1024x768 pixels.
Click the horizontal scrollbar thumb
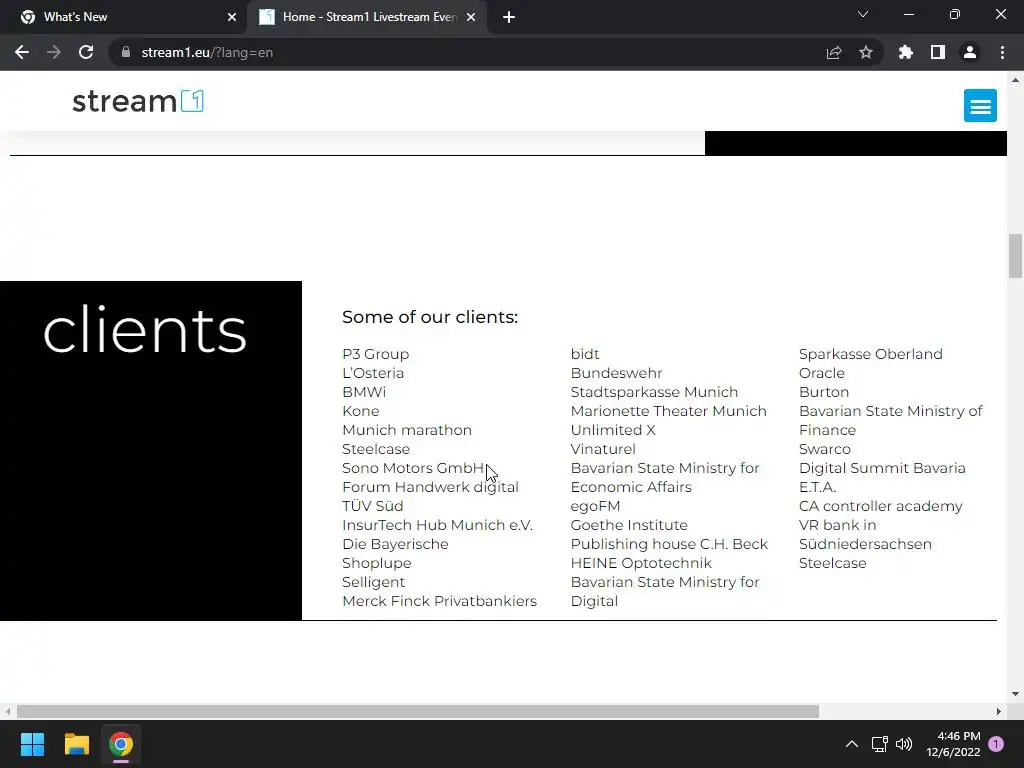(x=417, y=711)
